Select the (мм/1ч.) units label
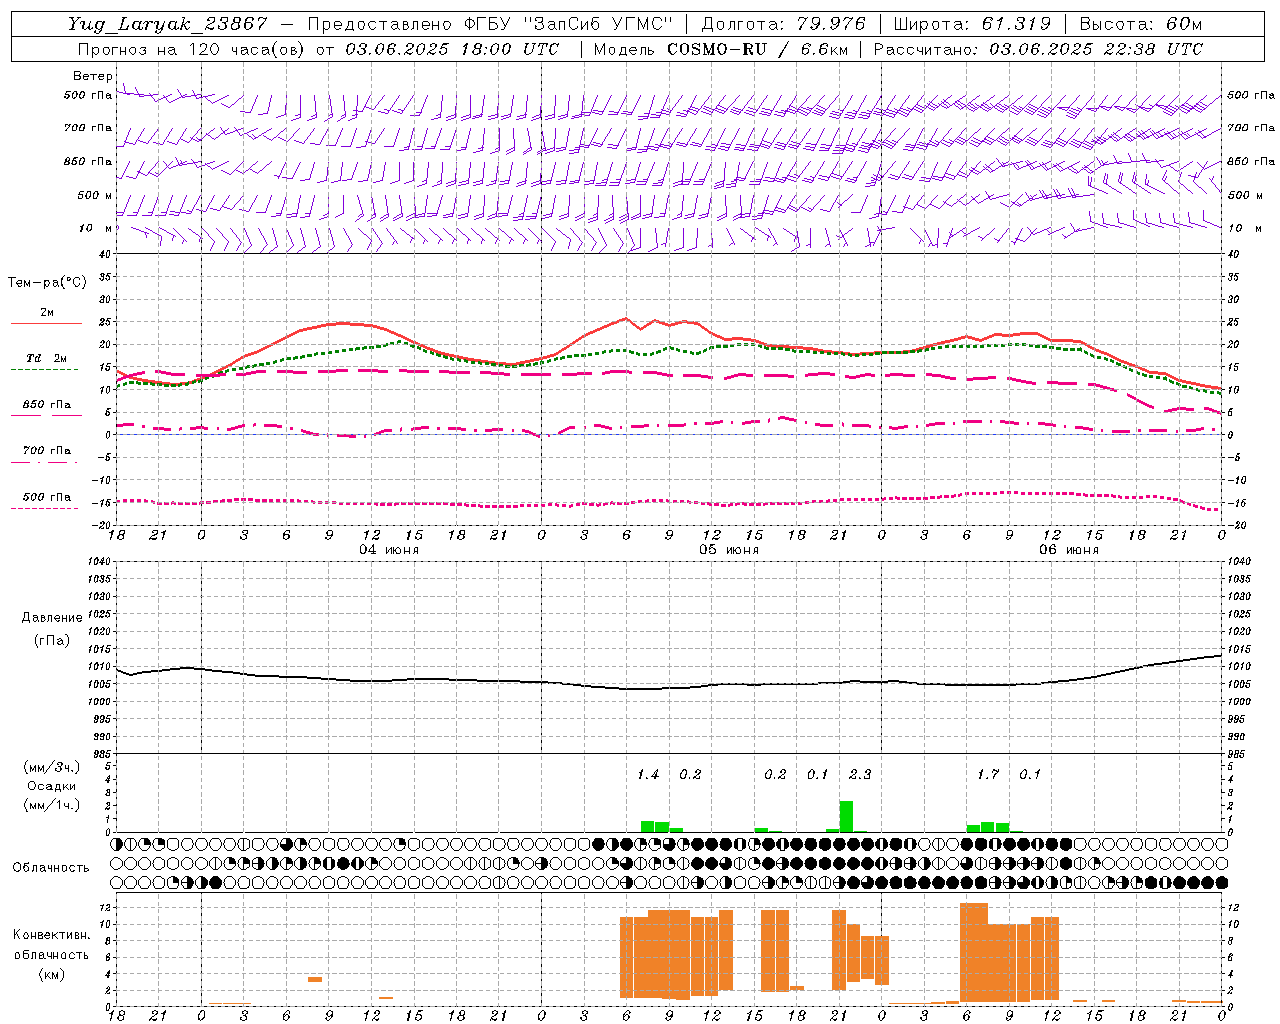This screenshot has height=1024, width=1280. tap(51, 805)
